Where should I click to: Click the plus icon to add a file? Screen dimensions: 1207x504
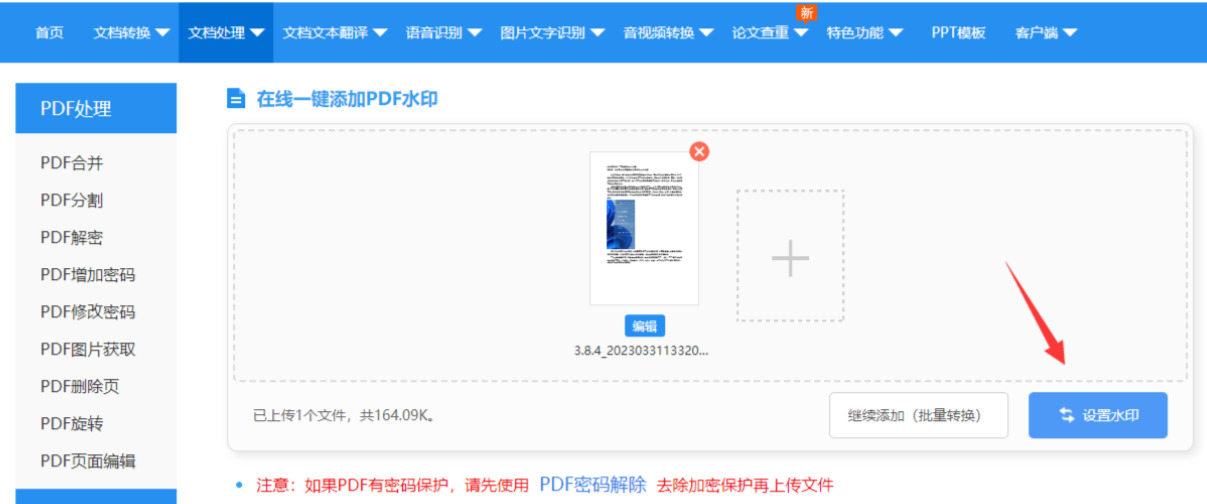point(790,256)
